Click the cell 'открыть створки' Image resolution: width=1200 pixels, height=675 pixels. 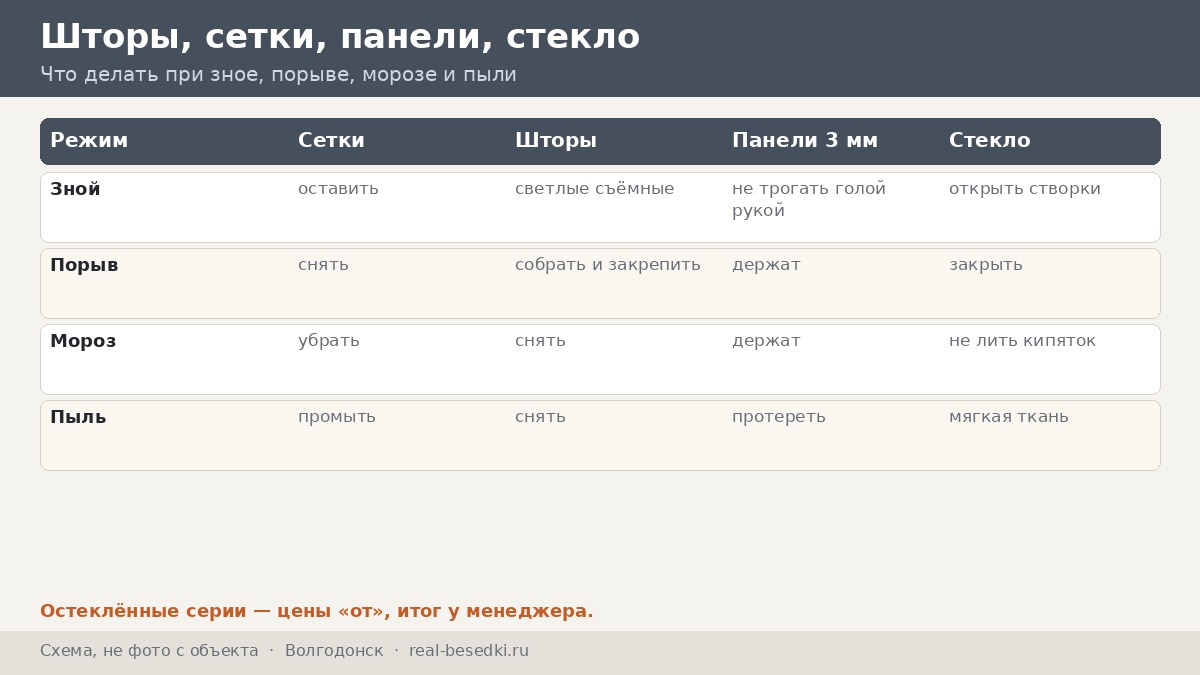1025,189
